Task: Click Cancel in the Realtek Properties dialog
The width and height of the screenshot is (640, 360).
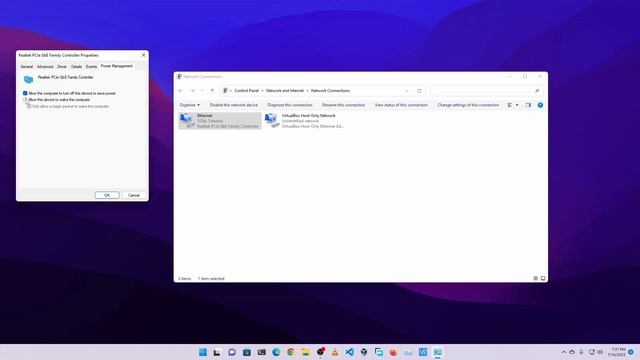Action: pos(134,195)
